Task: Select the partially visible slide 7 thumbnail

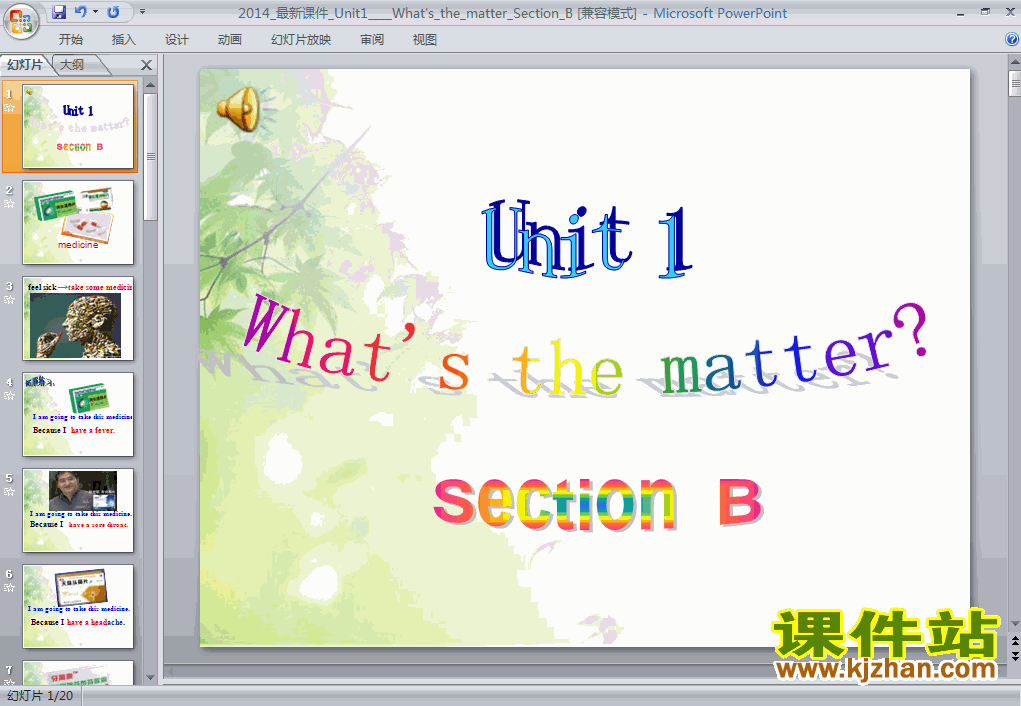Action: [78, 673]
